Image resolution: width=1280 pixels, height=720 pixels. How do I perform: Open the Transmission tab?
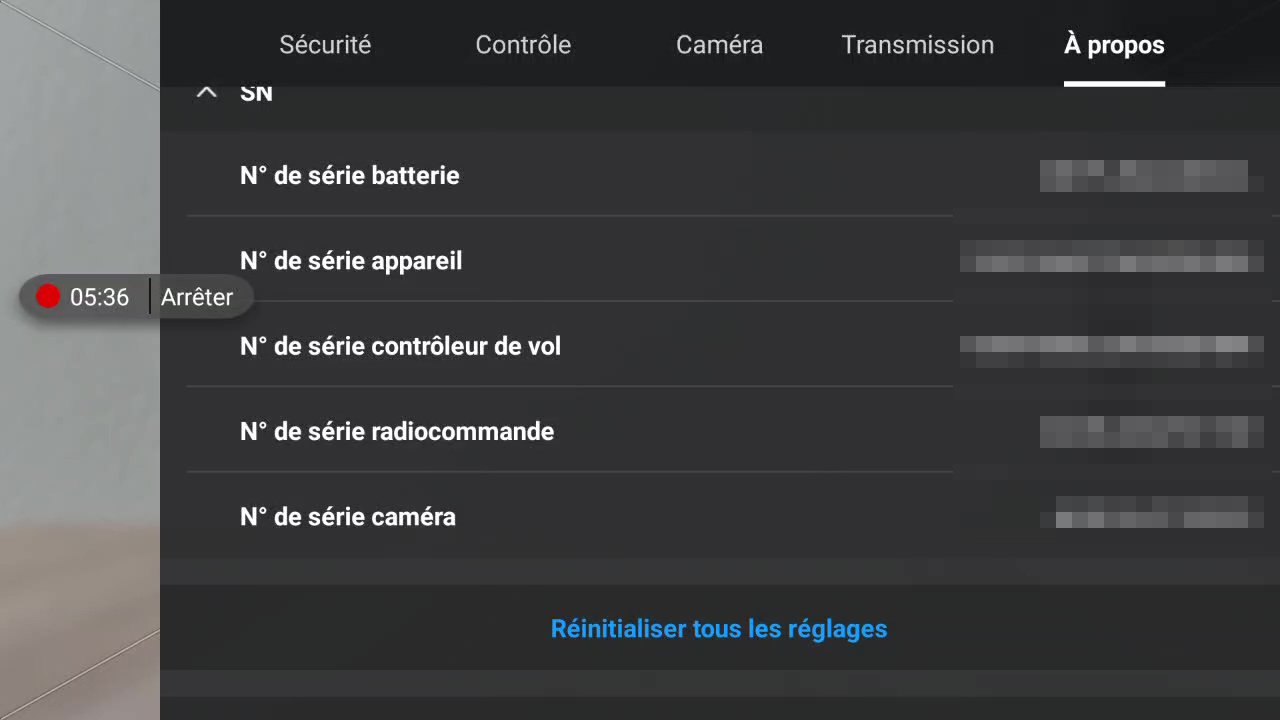pyautogui.click(x=918, y=45)
